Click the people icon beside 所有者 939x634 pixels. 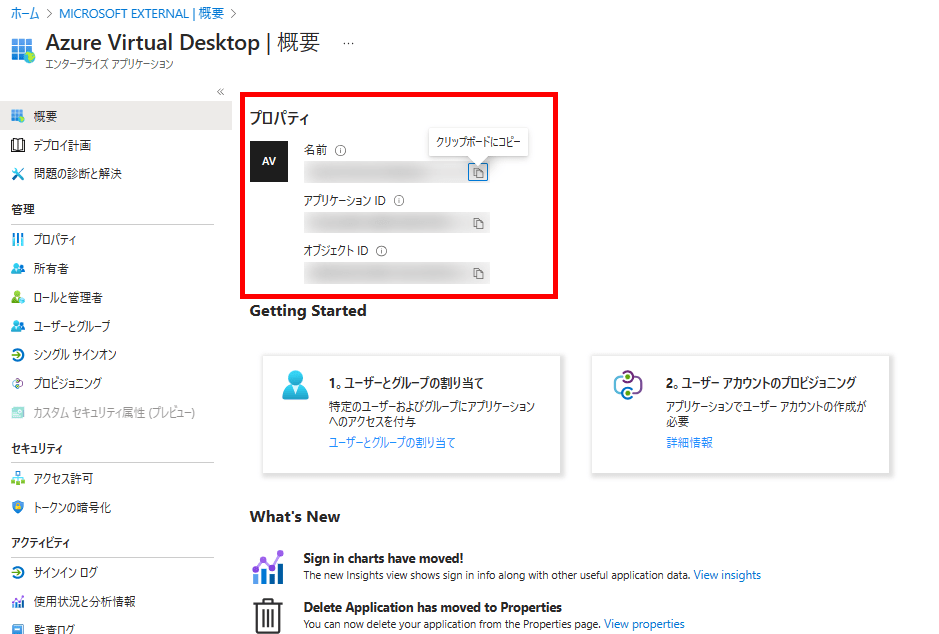pos(18,269)
